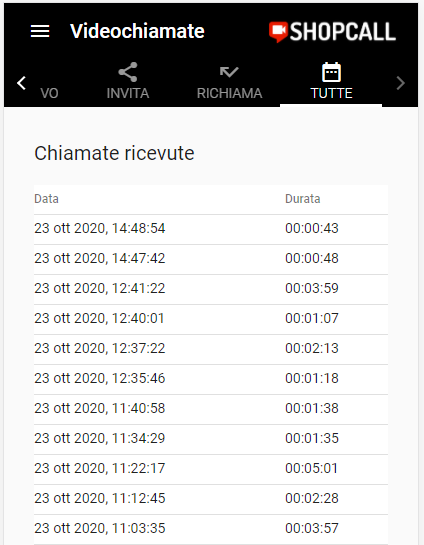Open the call lasting 00:03:59
This screenshot has height=545, width=424.
211,289
